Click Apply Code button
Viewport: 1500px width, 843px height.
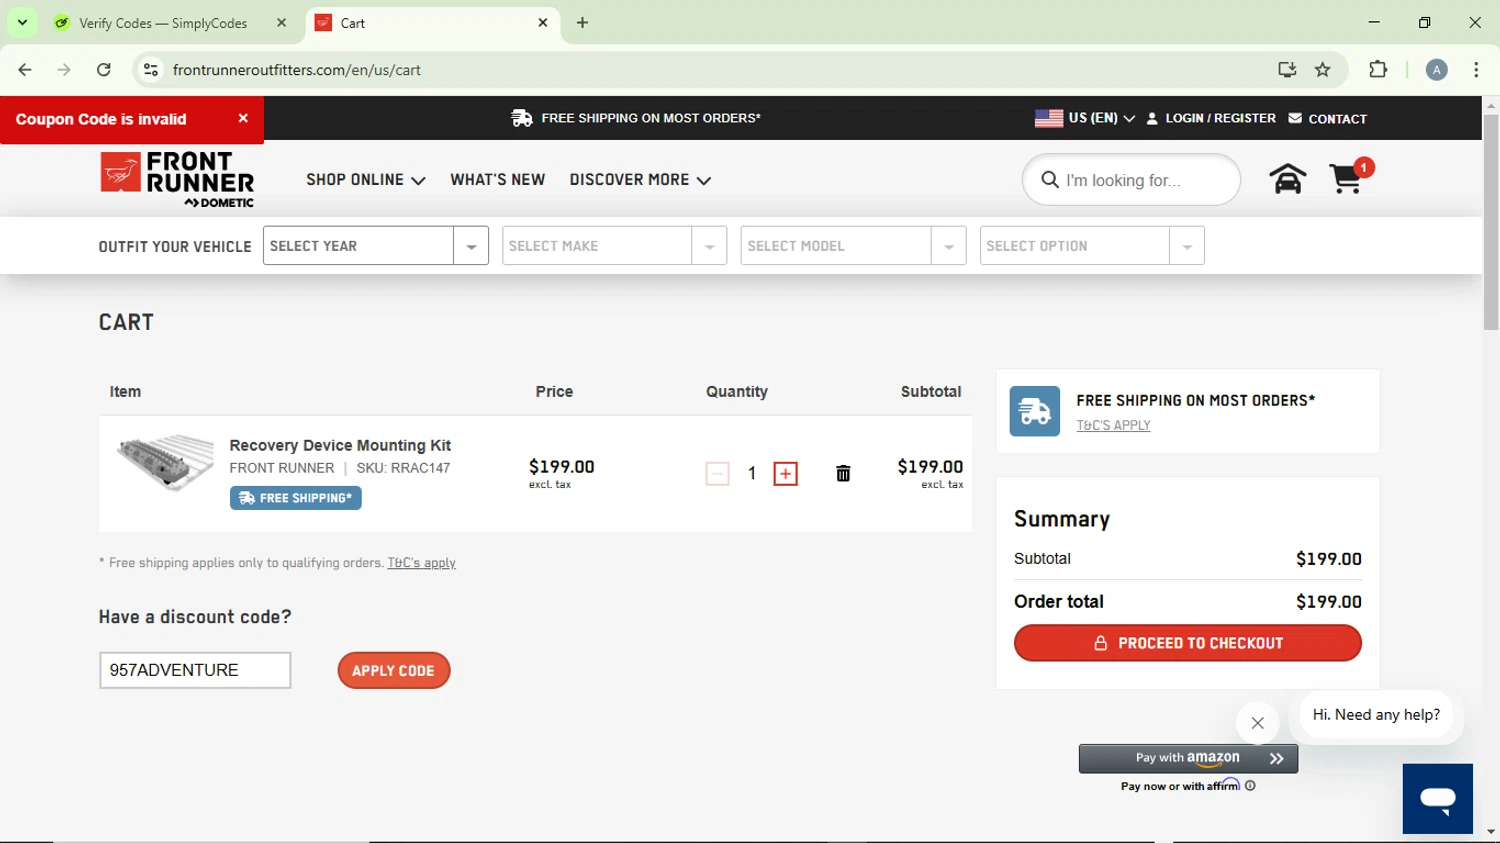pyautogui.click(x=393, y=671)
